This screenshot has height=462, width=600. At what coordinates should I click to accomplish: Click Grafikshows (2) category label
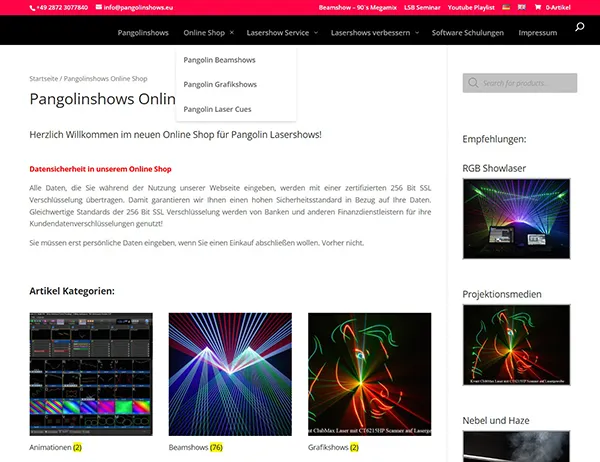point(333,447)
